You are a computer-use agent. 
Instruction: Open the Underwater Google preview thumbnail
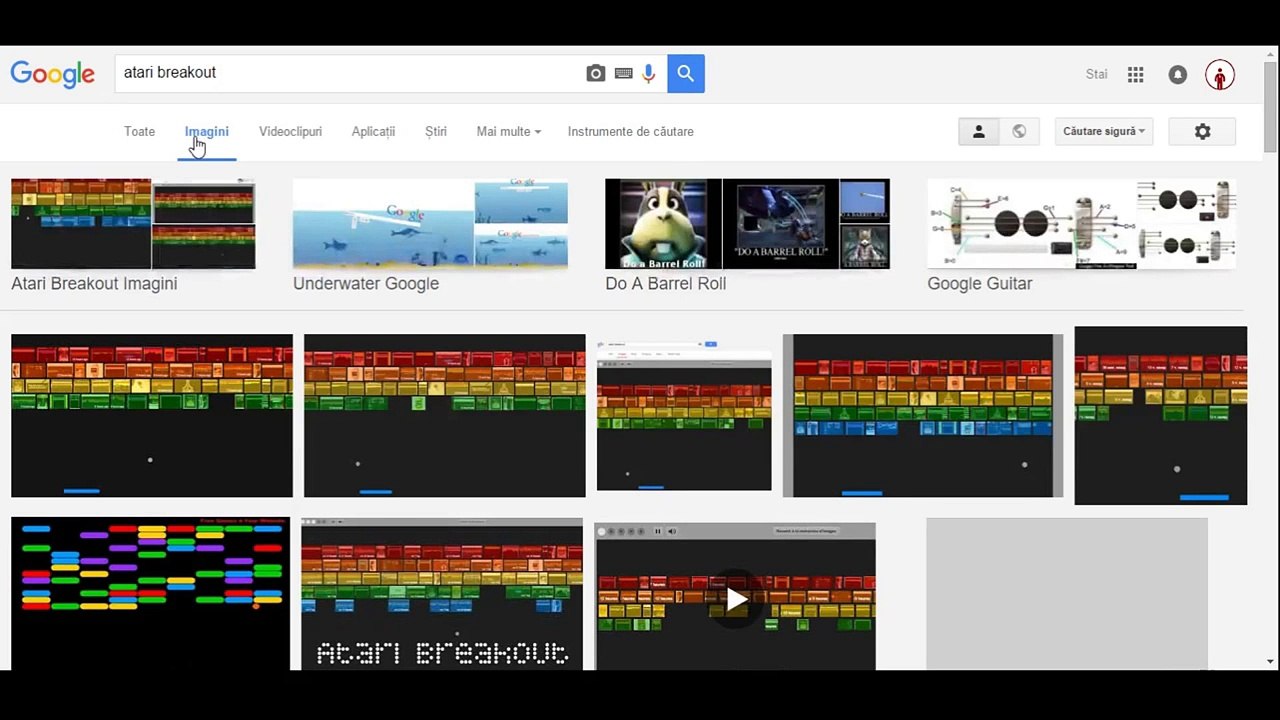(430, 224)
